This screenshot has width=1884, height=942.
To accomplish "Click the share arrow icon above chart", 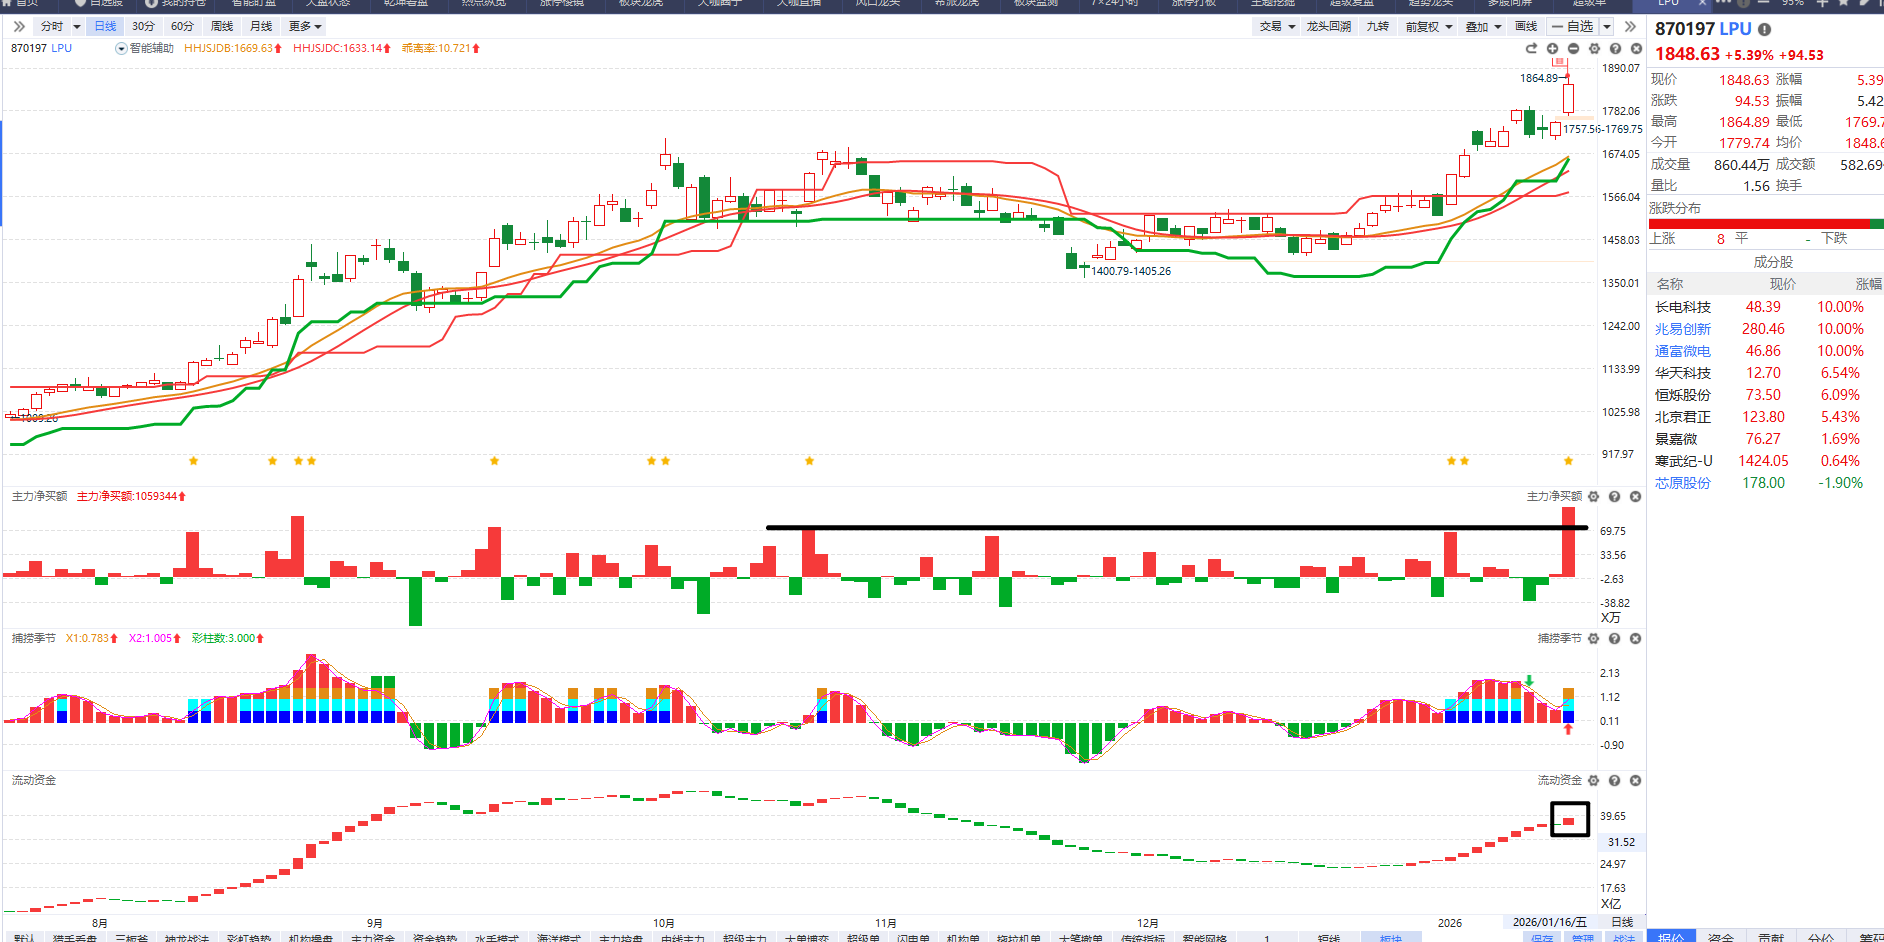I will (x=1531, y=48).
